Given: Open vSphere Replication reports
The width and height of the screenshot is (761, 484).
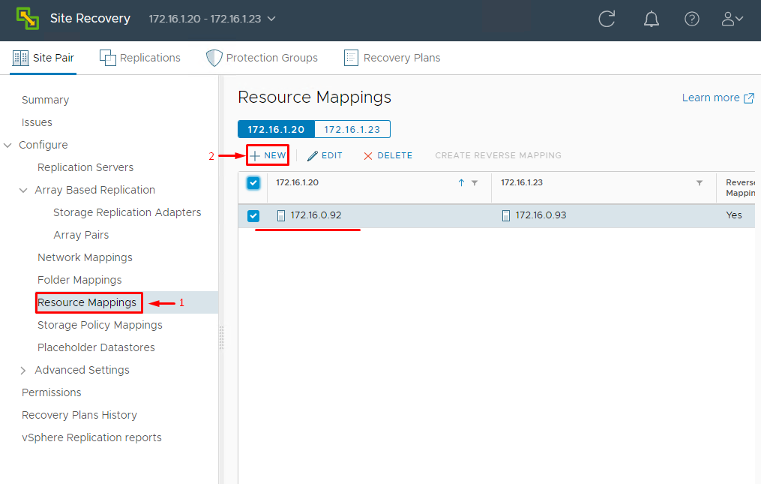Looking at the screenshot, I should [x=92, y=437].
